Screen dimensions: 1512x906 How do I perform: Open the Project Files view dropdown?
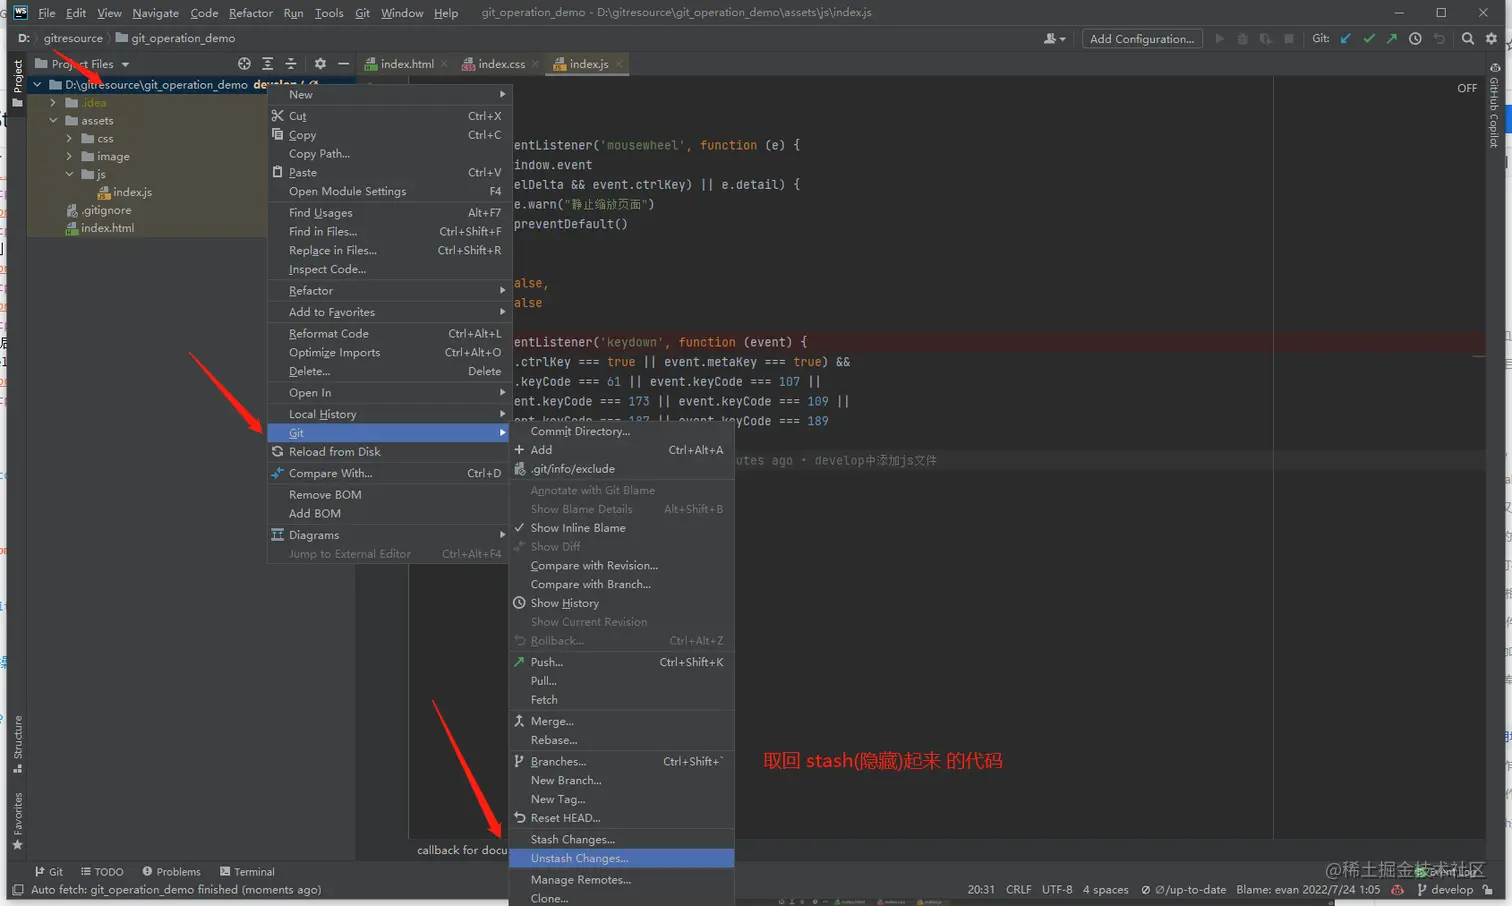tap(125, 64)
